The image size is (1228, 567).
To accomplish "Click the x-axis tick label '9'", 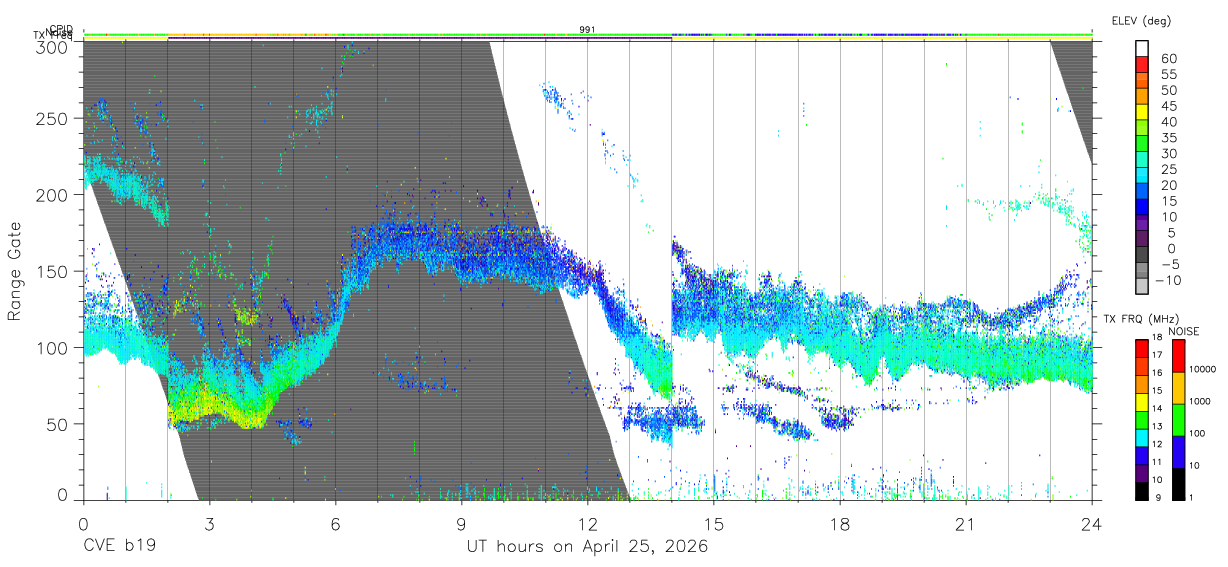I will point(461,524).
